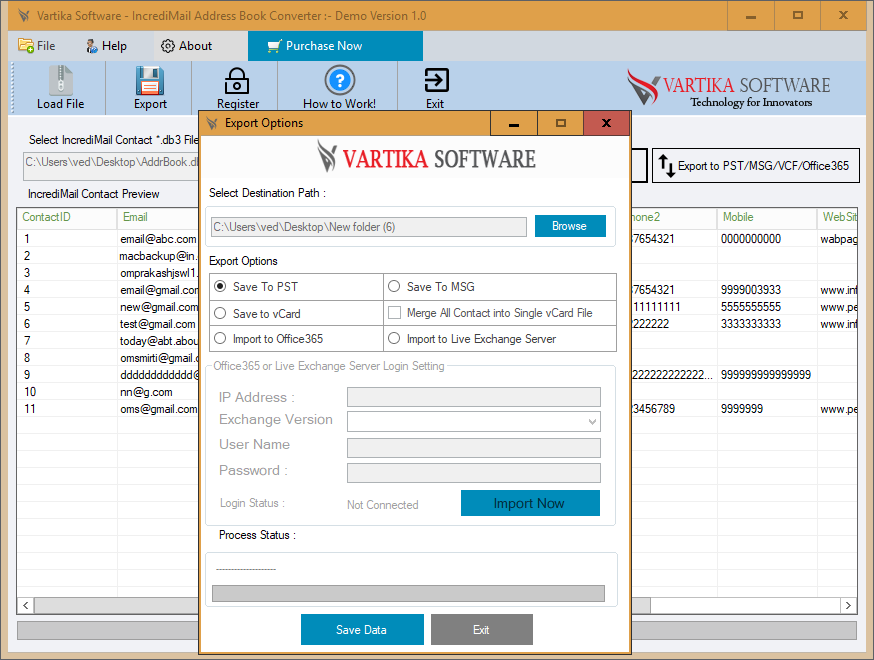
Task: Click the left arrow of the horizontal scrollbar
Action: point(26,605)
